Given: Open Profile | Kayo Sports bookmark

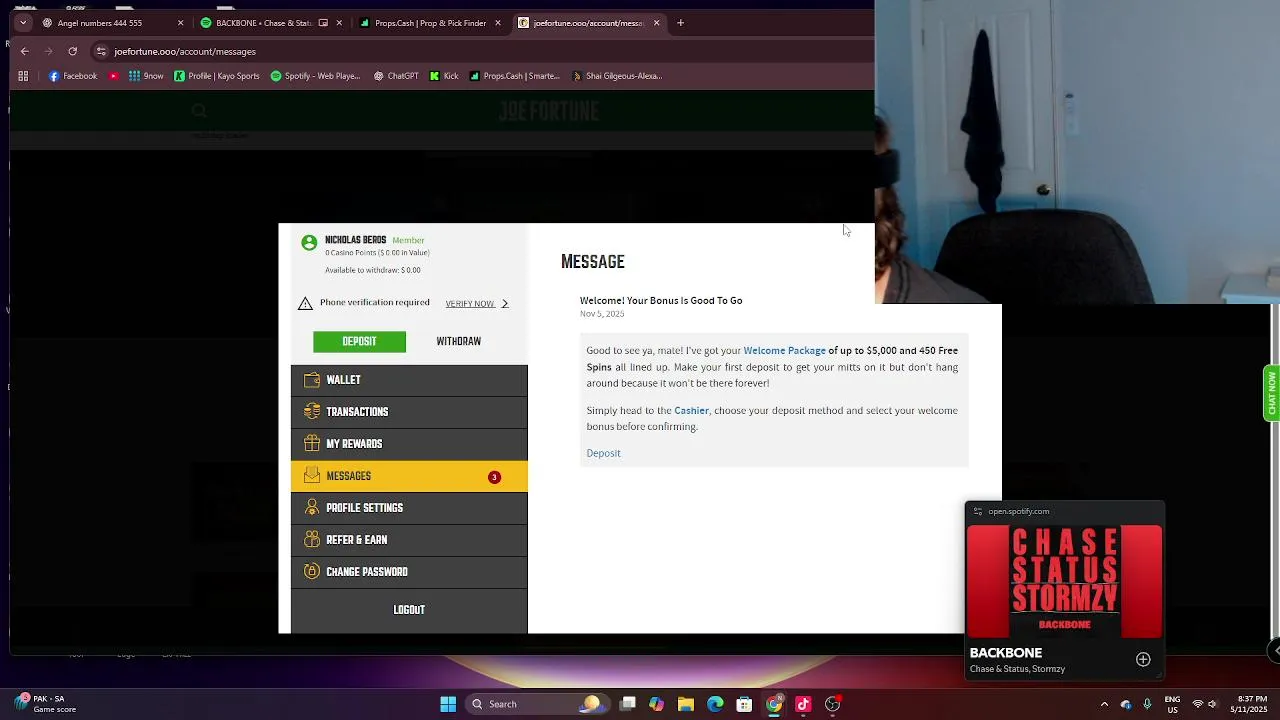Looking at the screenshot, I should [217, 76].
